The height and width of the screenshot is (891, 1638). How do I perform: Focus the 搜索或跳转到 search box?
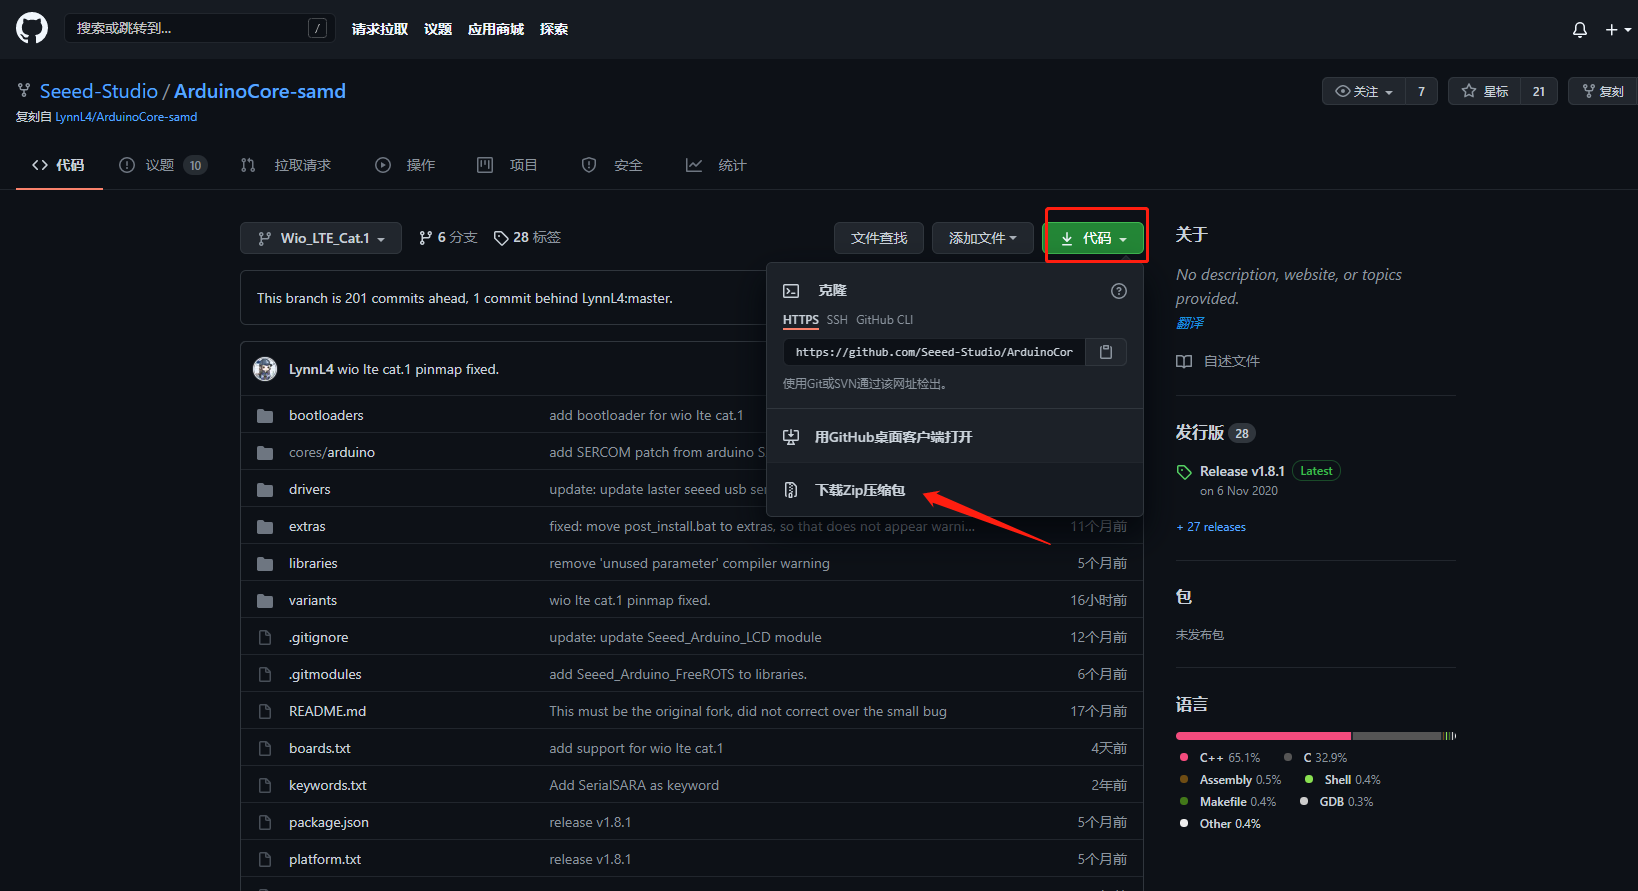[x=200, y=28]
